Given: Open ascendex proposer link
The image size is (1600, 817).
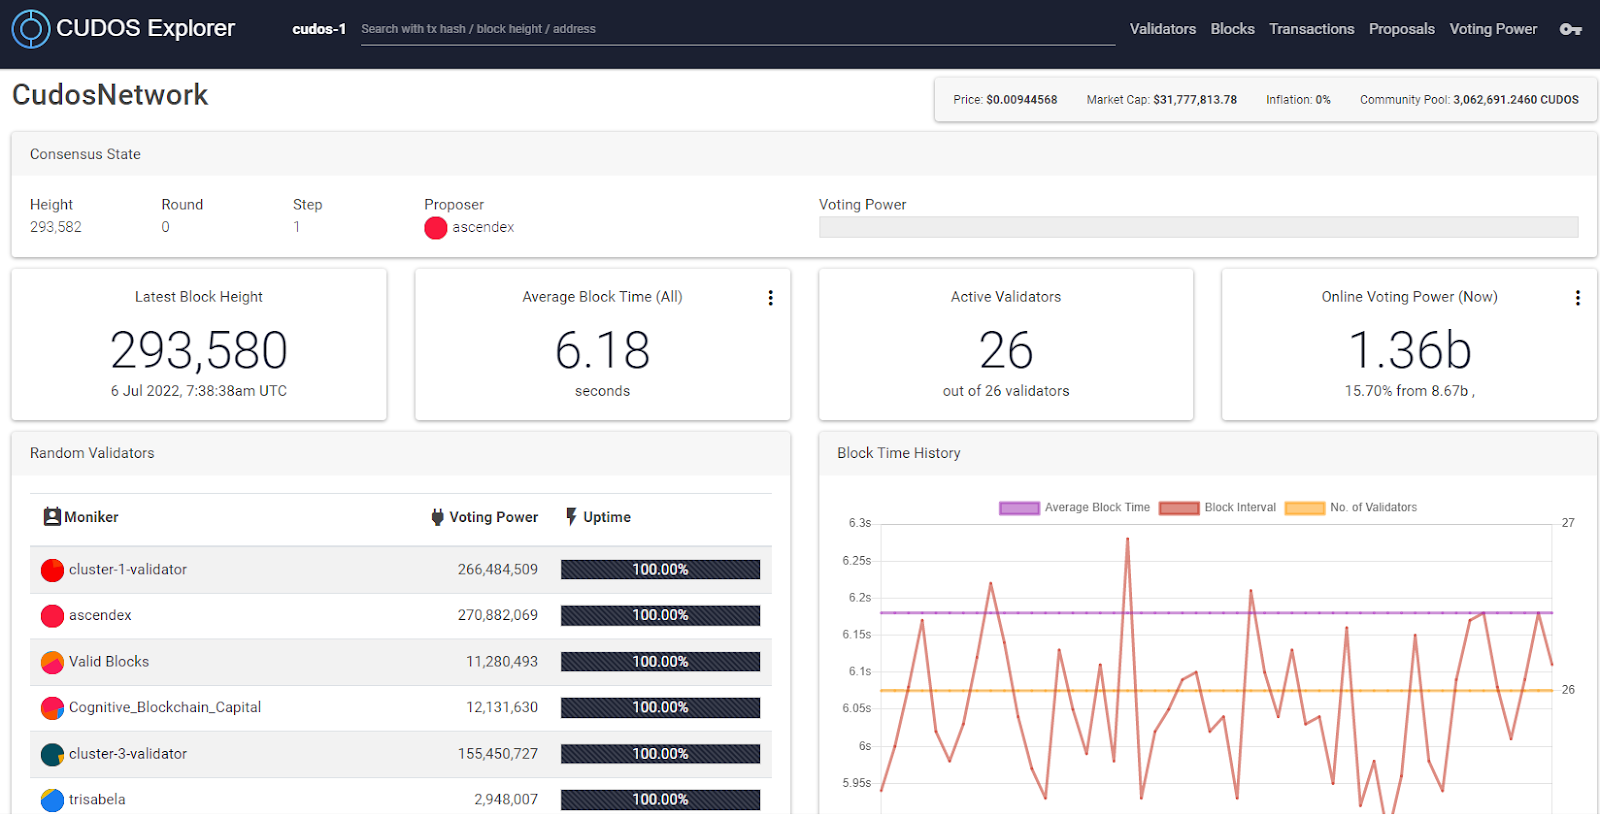Looking at the screenshot, I should [x=483, y=227].
